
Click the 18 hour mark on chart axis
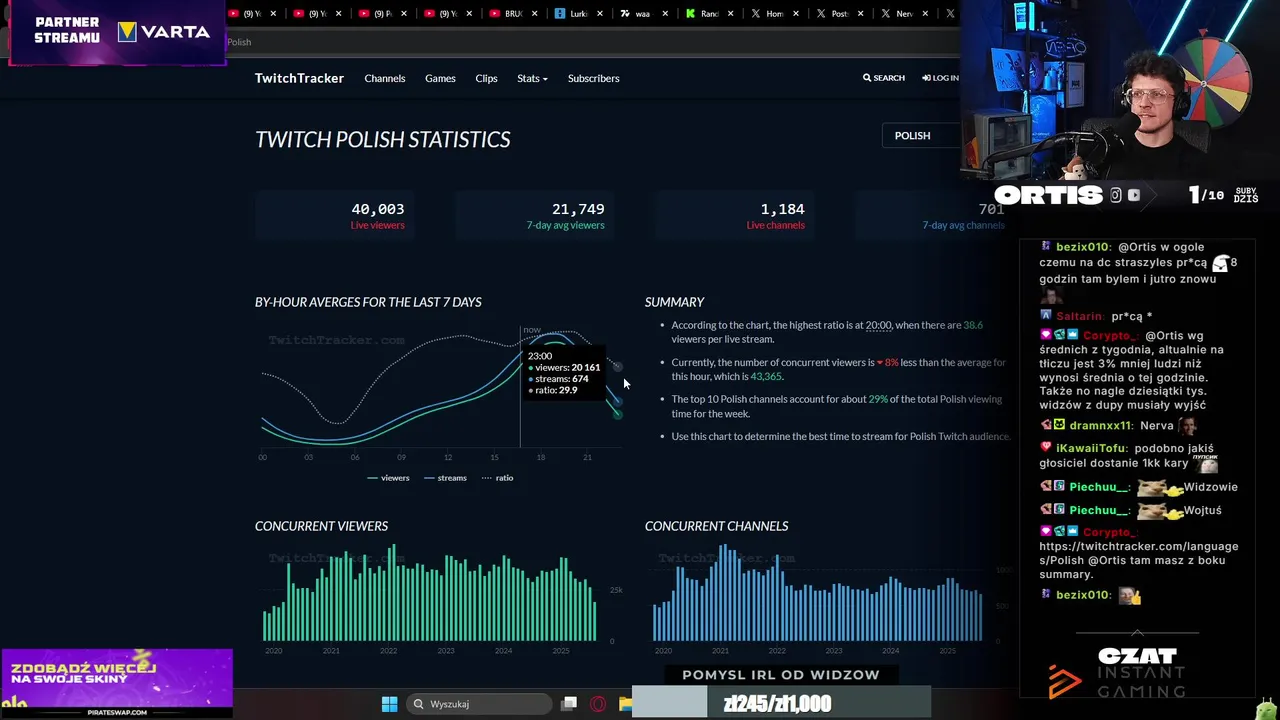click(541, 457)
